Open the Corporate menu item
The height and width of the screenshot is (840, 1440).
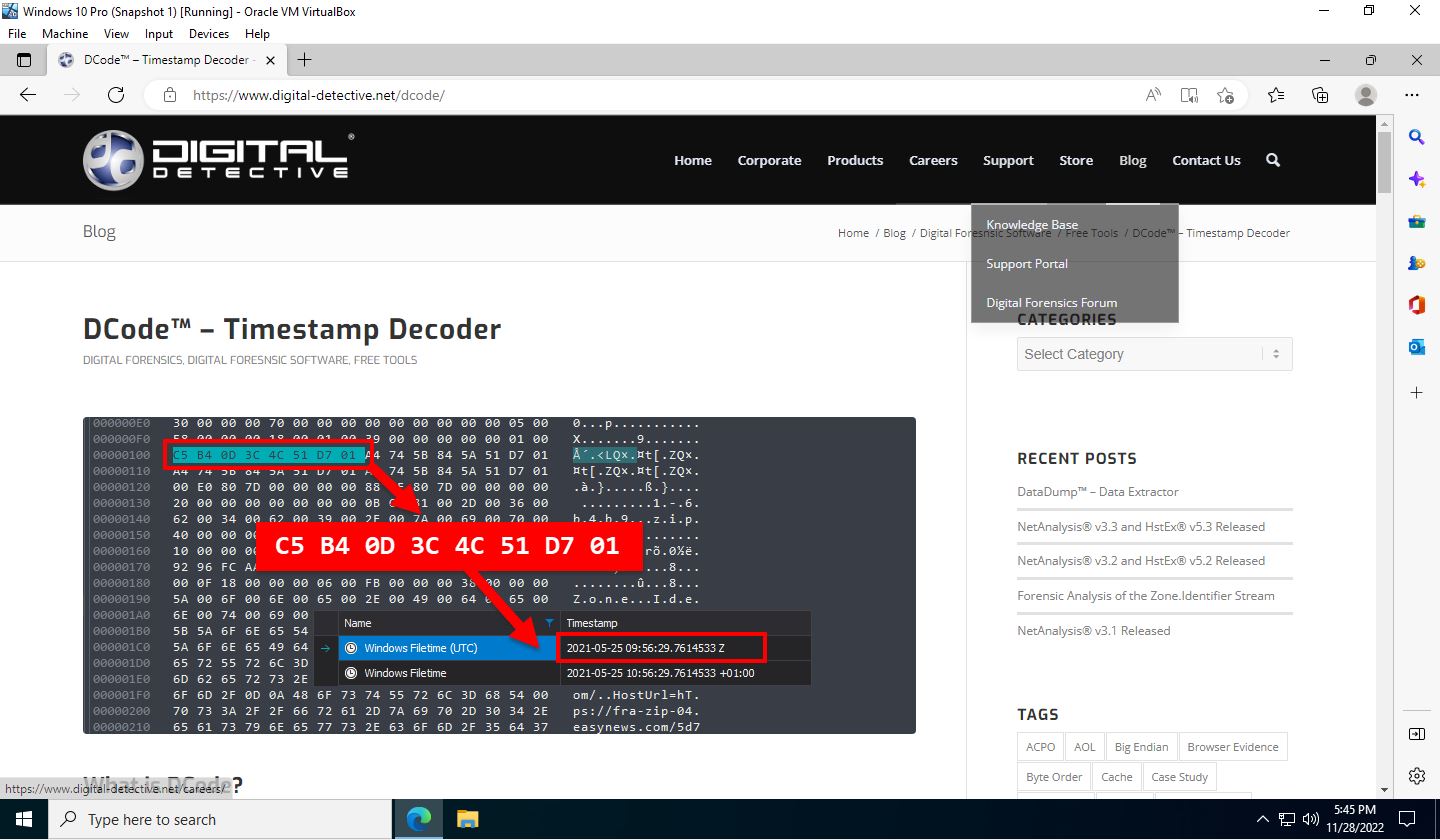click(x=769, y=160)
